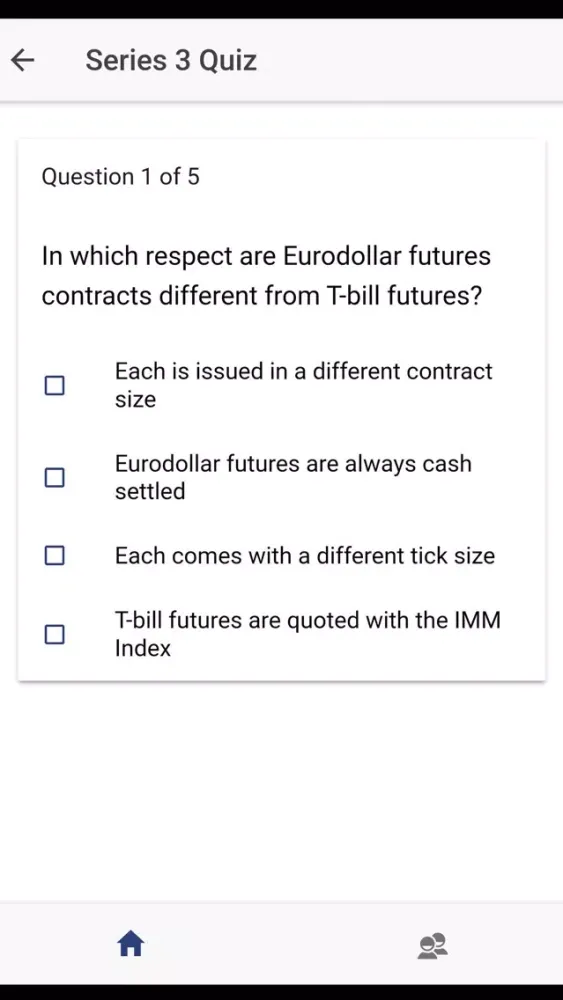Pick 'T-bill futures are quoted with the IMM Index' text
This screenshot has height=1000, width=563.
pos(308,634)
